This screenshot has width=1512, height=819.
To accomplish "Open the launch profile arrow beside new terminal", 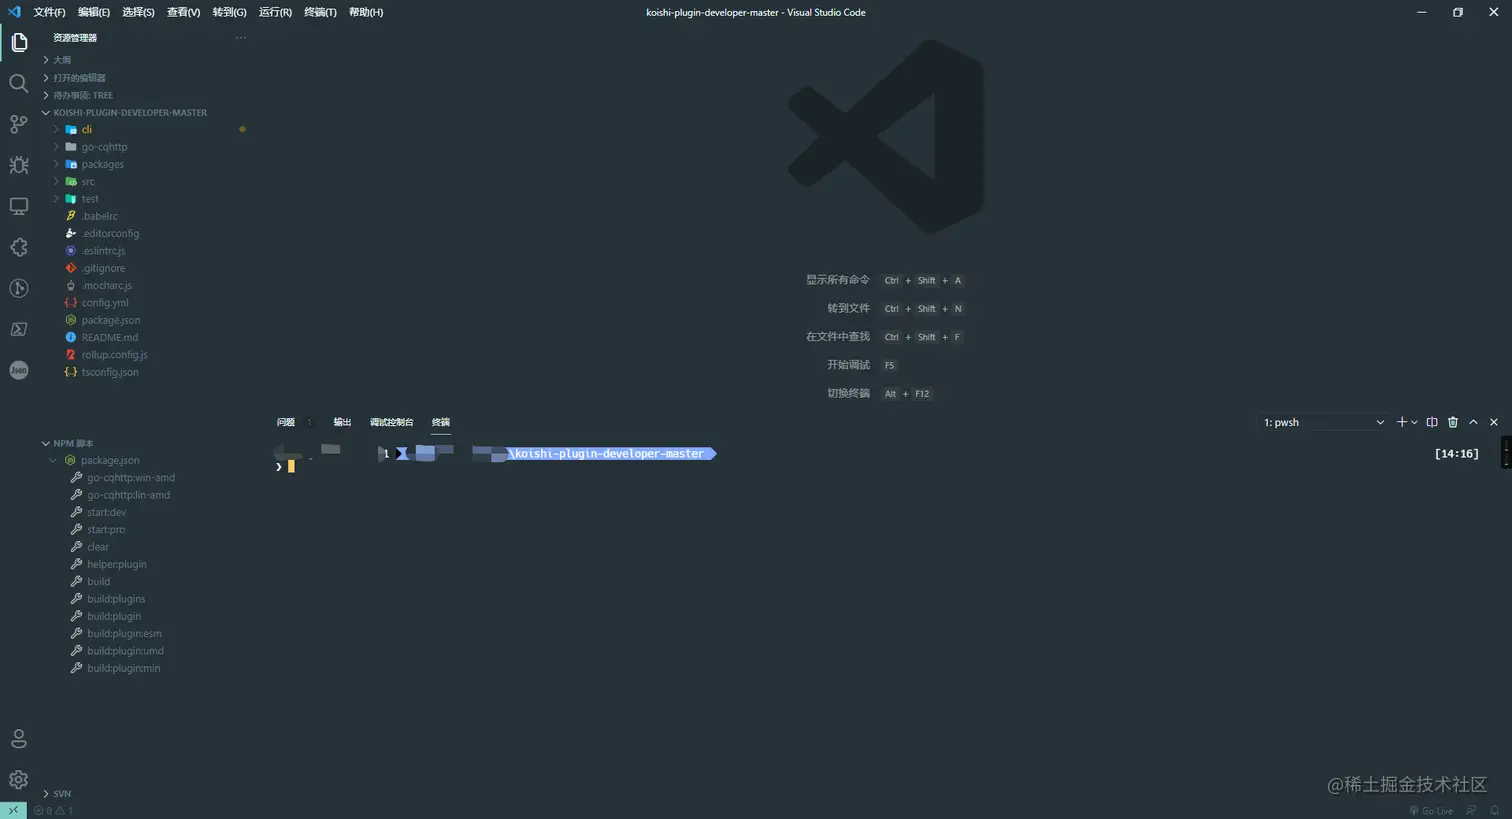I will point(1414,422).
